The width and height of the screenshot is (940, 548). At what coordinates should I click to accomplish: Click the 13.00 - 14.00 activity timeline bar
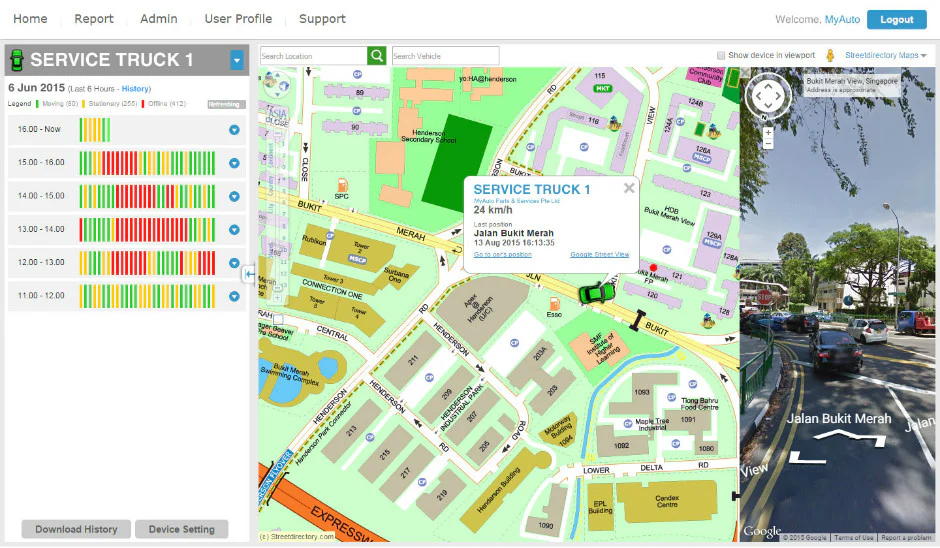[147, 230]
